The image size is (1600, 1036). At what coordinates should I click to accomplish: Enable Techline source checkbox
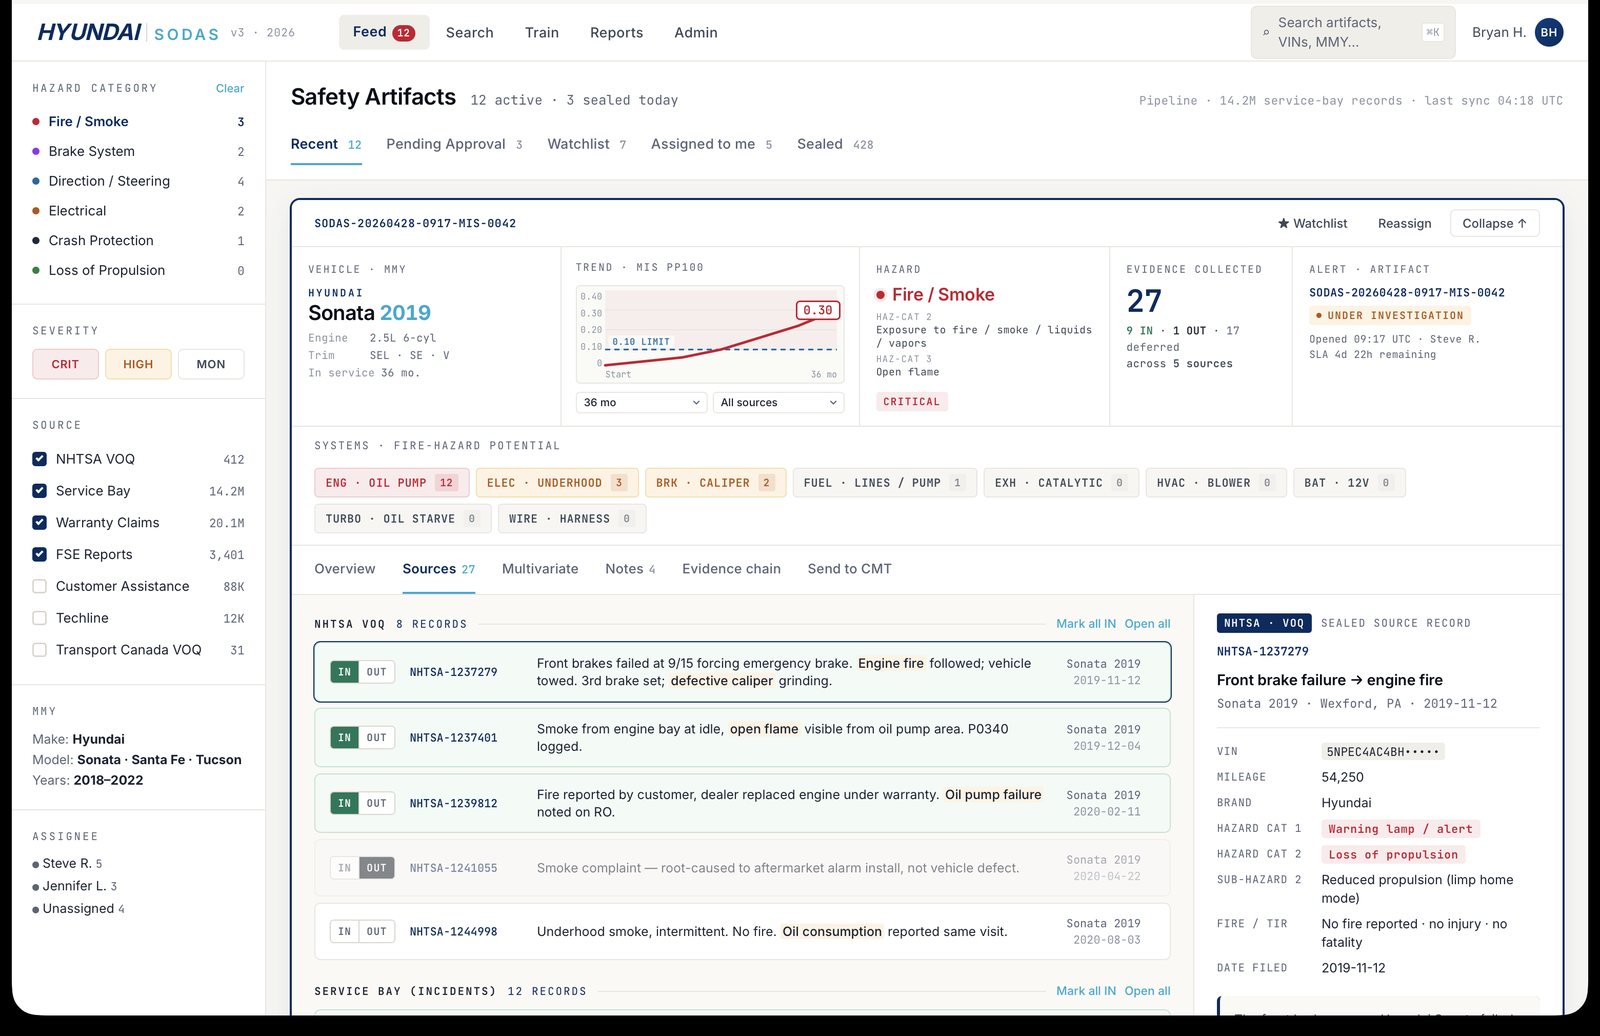(x=40, y=618)
